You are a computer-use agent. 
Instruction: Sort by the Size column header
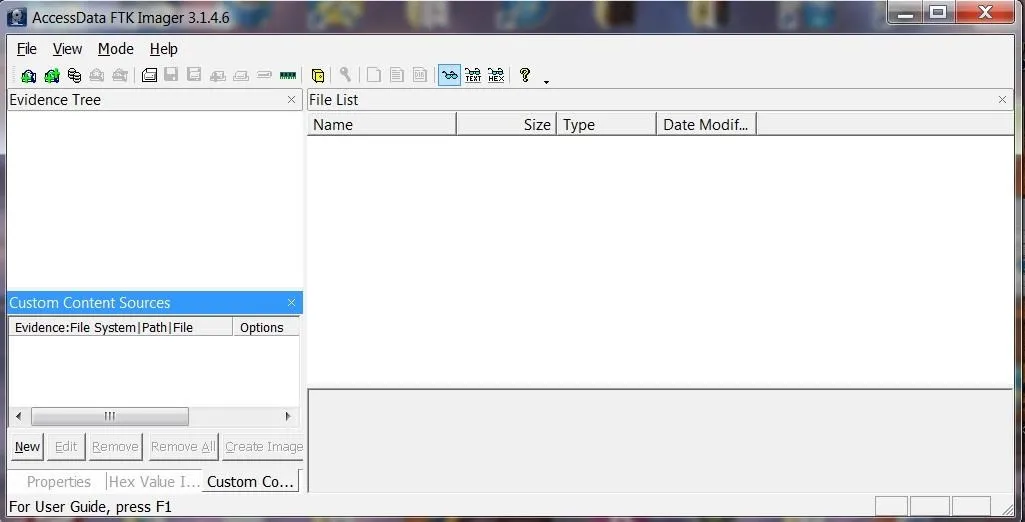click(506, 124)
